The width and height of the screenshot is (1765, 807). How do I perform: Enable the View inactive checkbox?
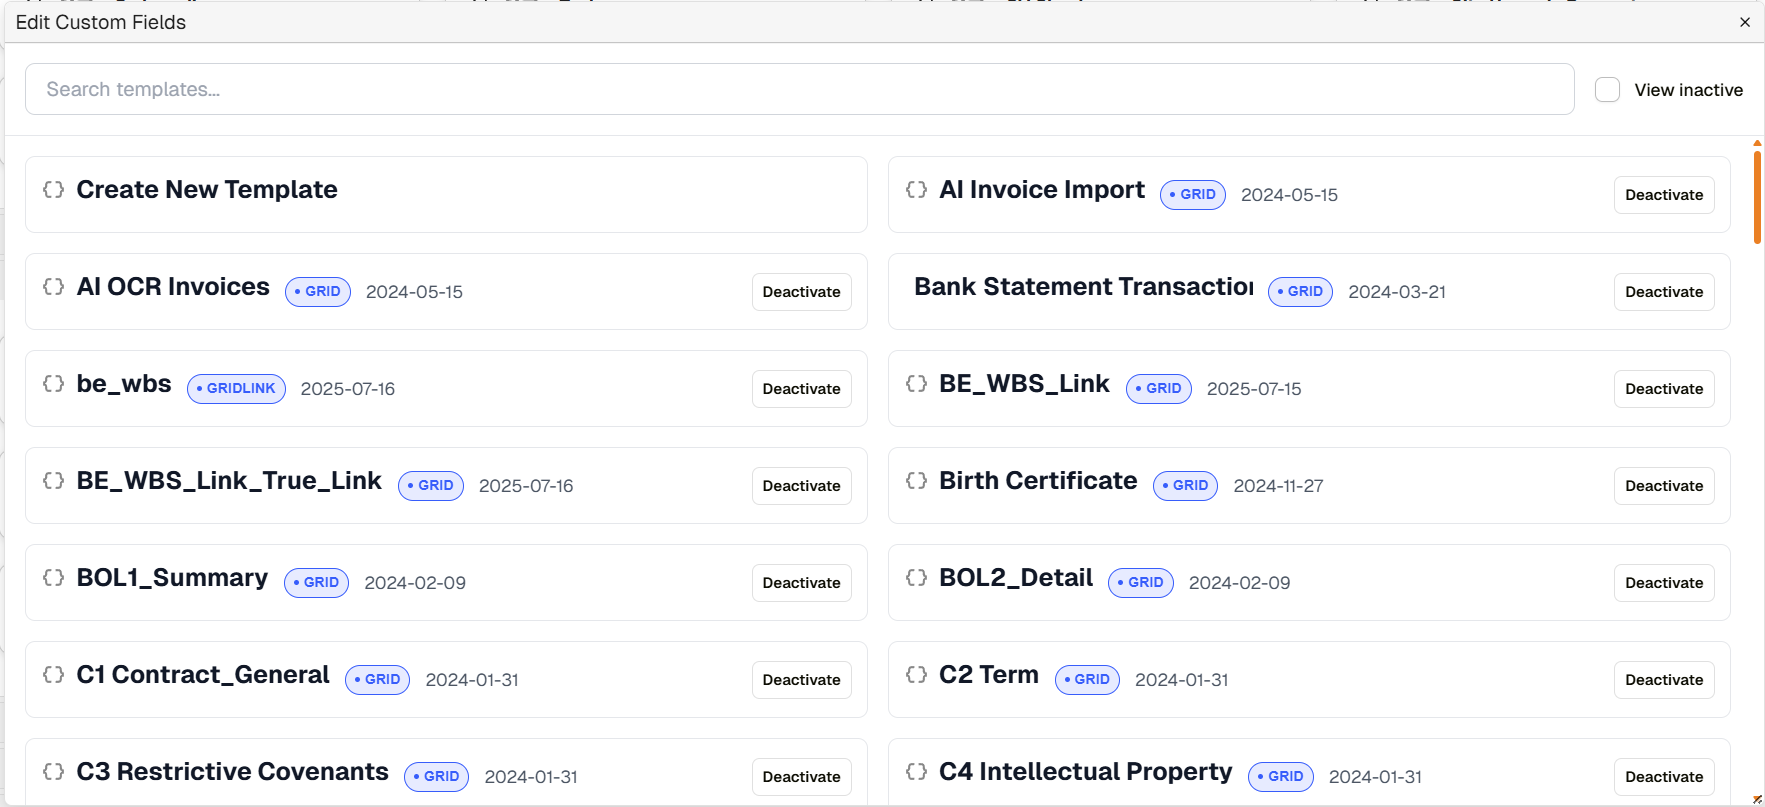pos(1607,90)
